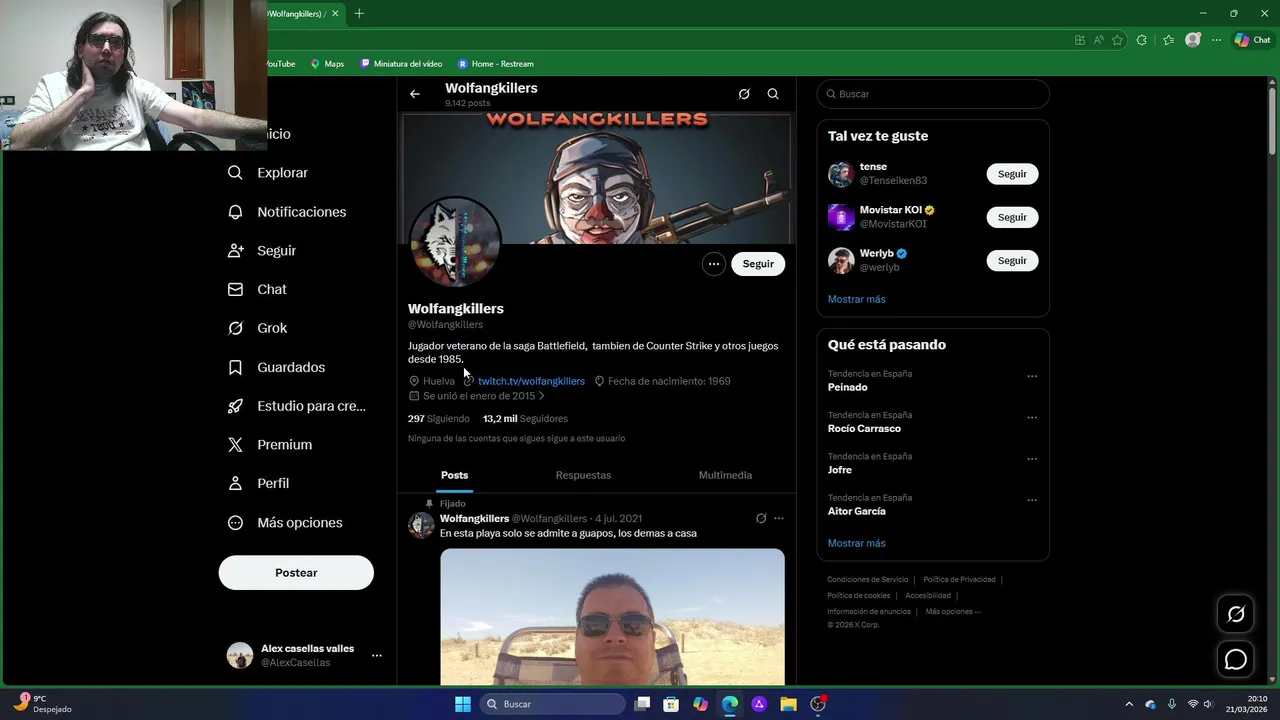Click Mostrar más under Tal vez te guste
Viewport: 1280px width, 720px height.
coord(856,299)
